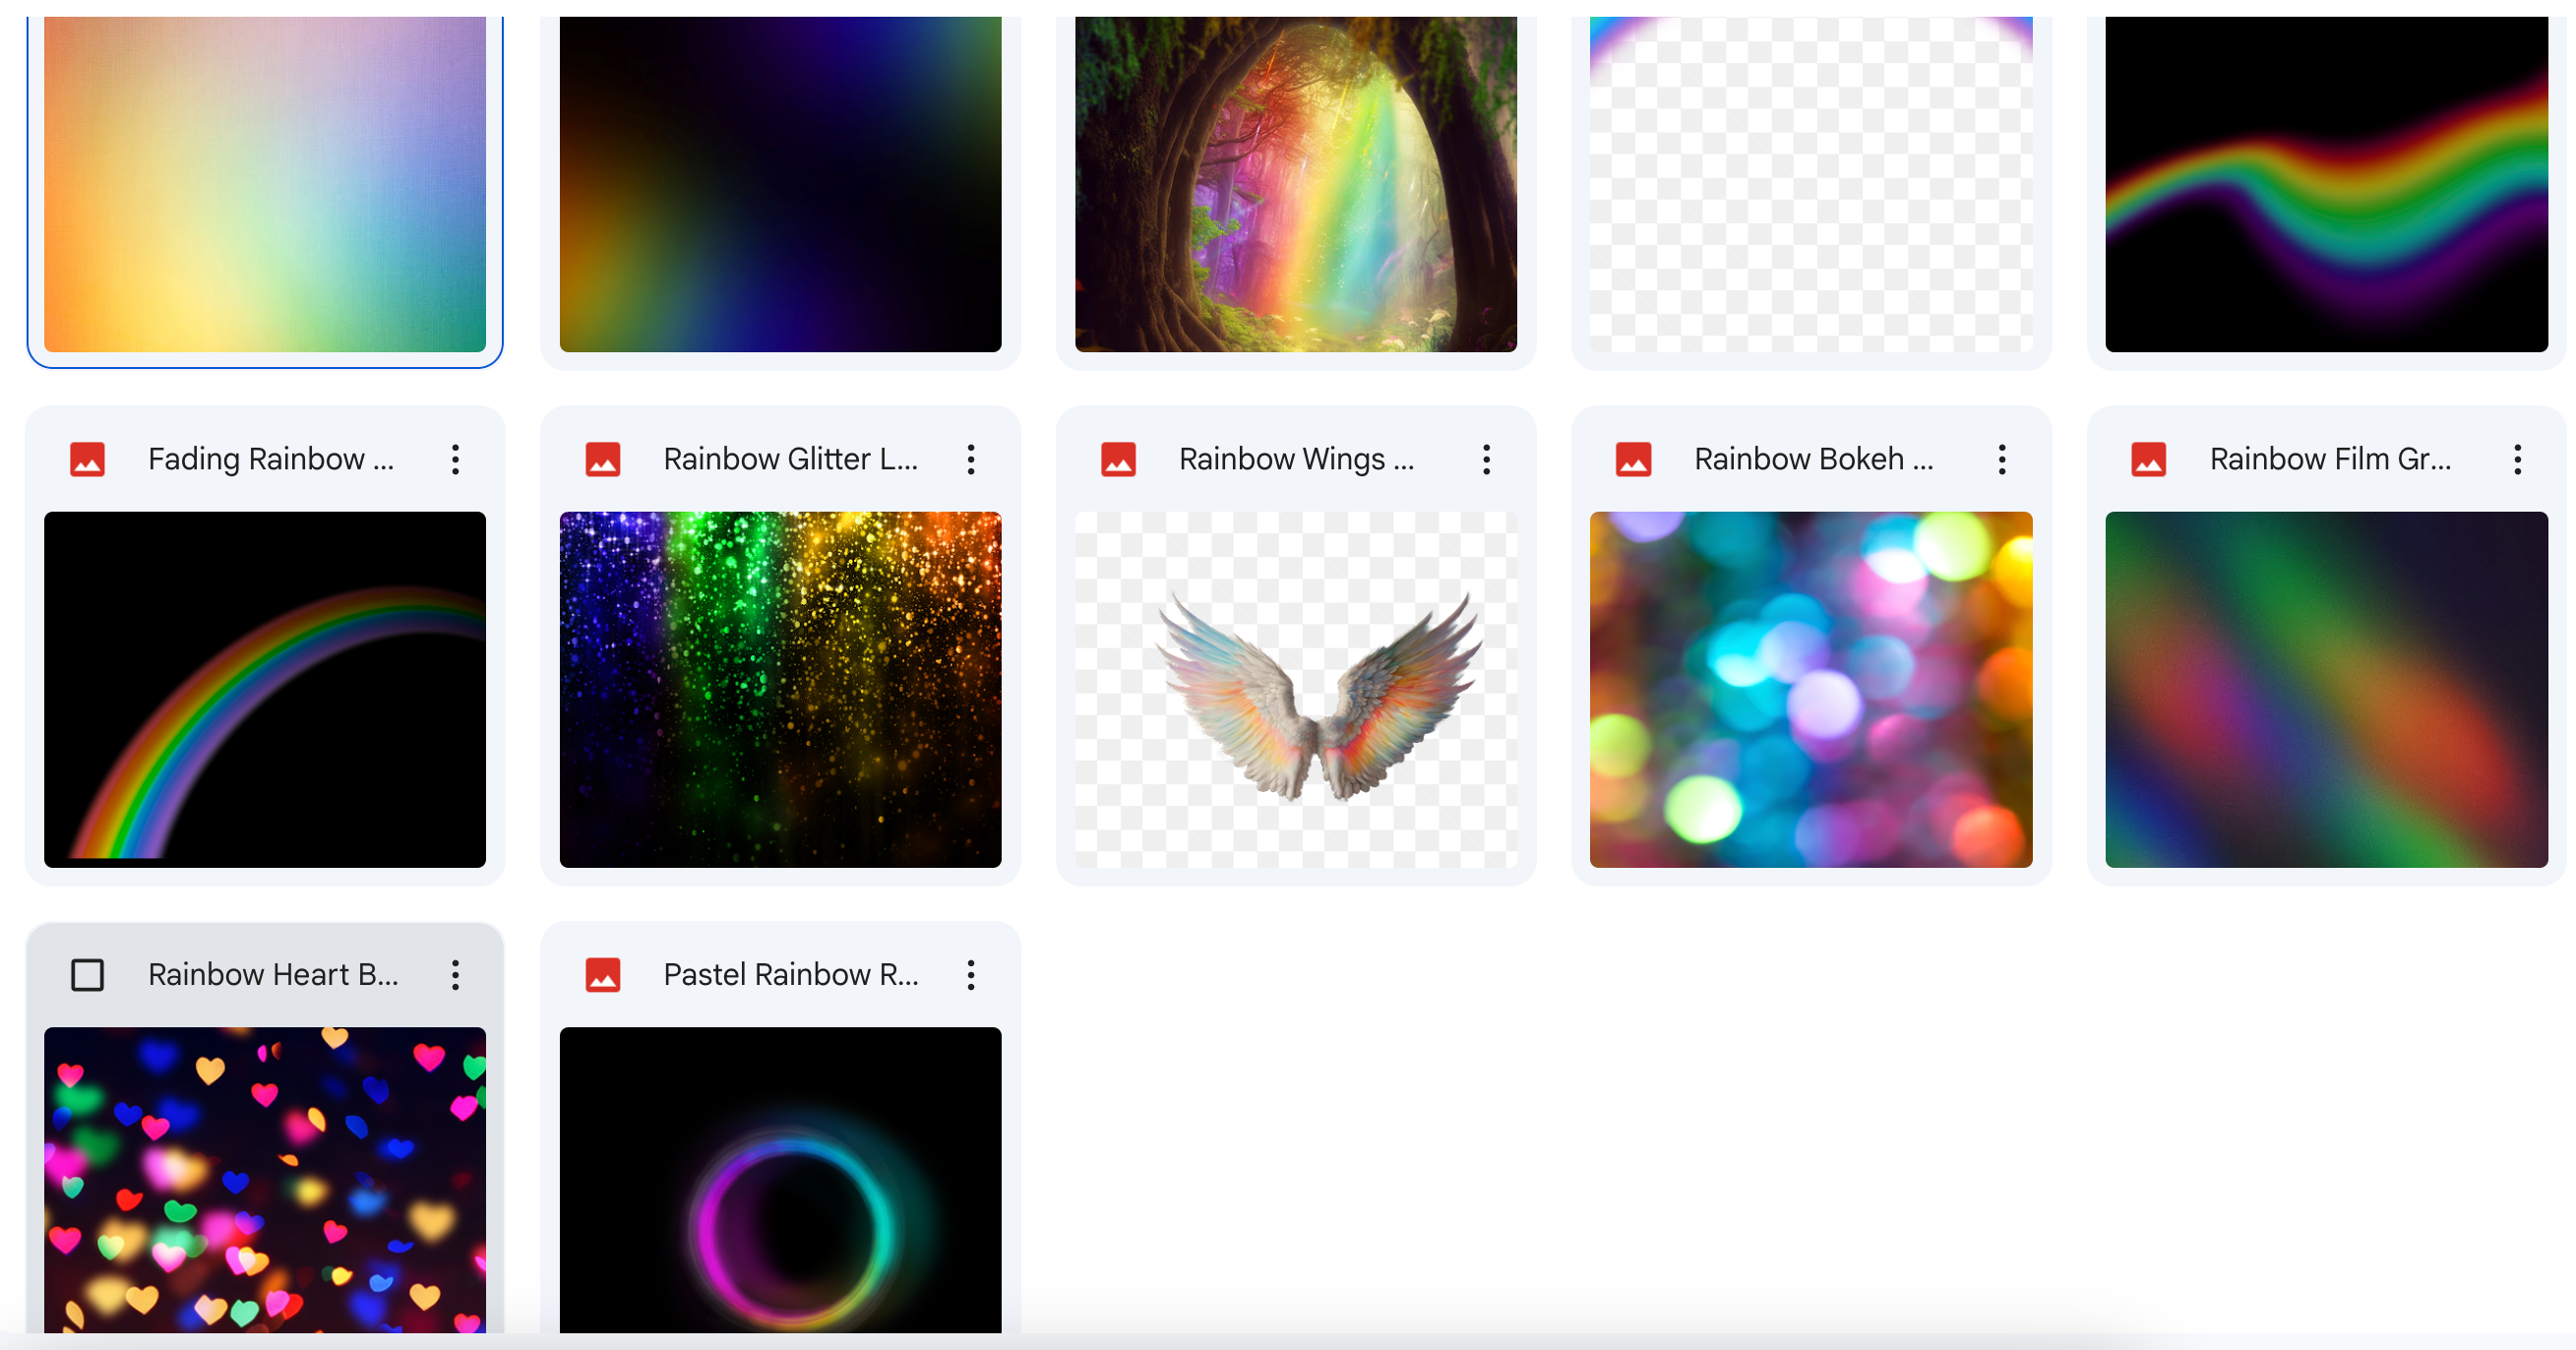Open three-dot menu for Pastel Rainbow file
2576x1350 pixels.
click(x=970, y=975)
